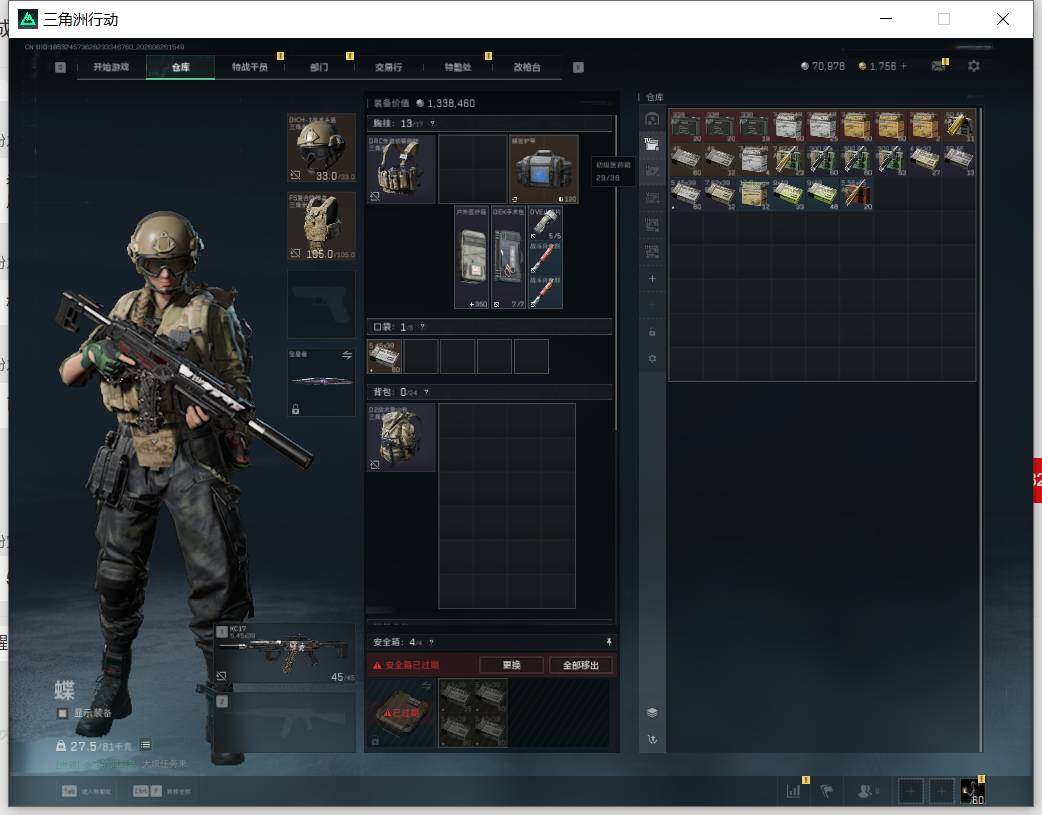Click the pin icon in safe box header
1042x815 pixels.
(609, 641)
